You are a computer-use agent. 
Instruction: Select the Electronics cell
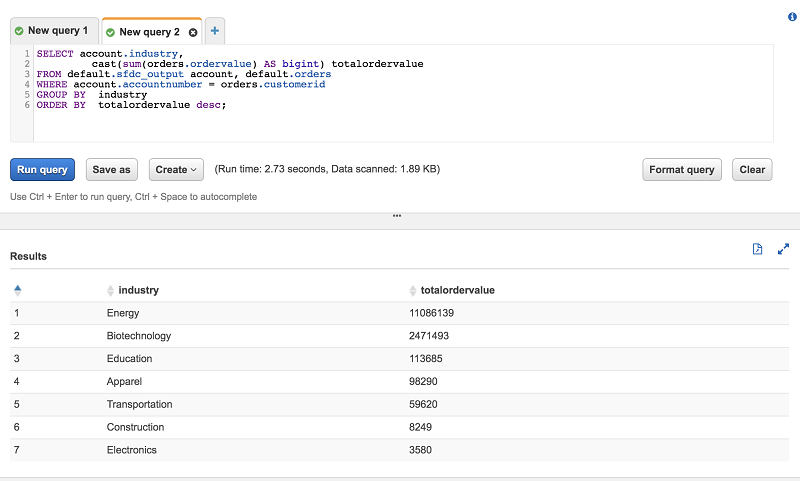click(132, 450)
